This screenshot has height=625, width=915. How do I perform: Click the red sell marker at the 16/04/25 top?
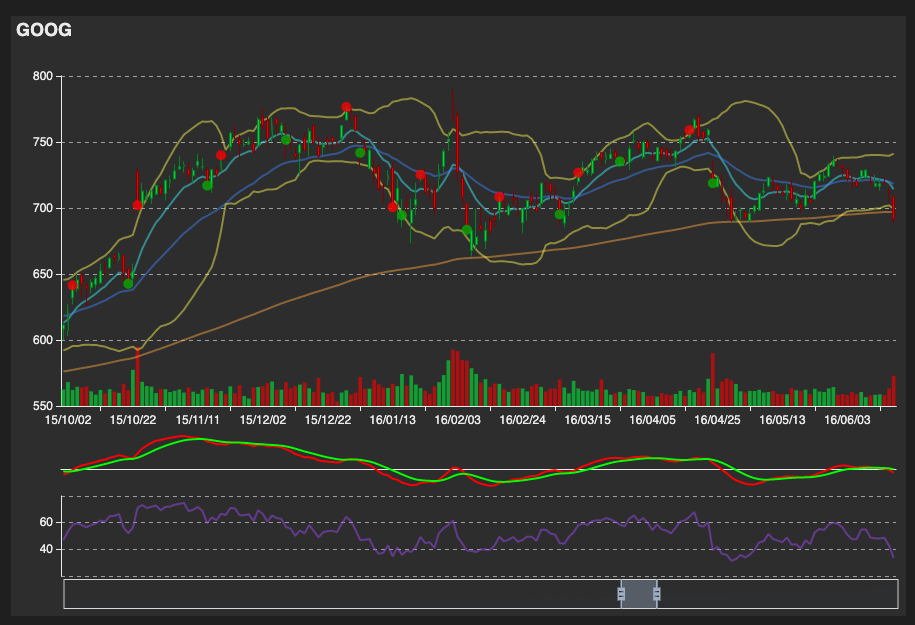point(689,129)
